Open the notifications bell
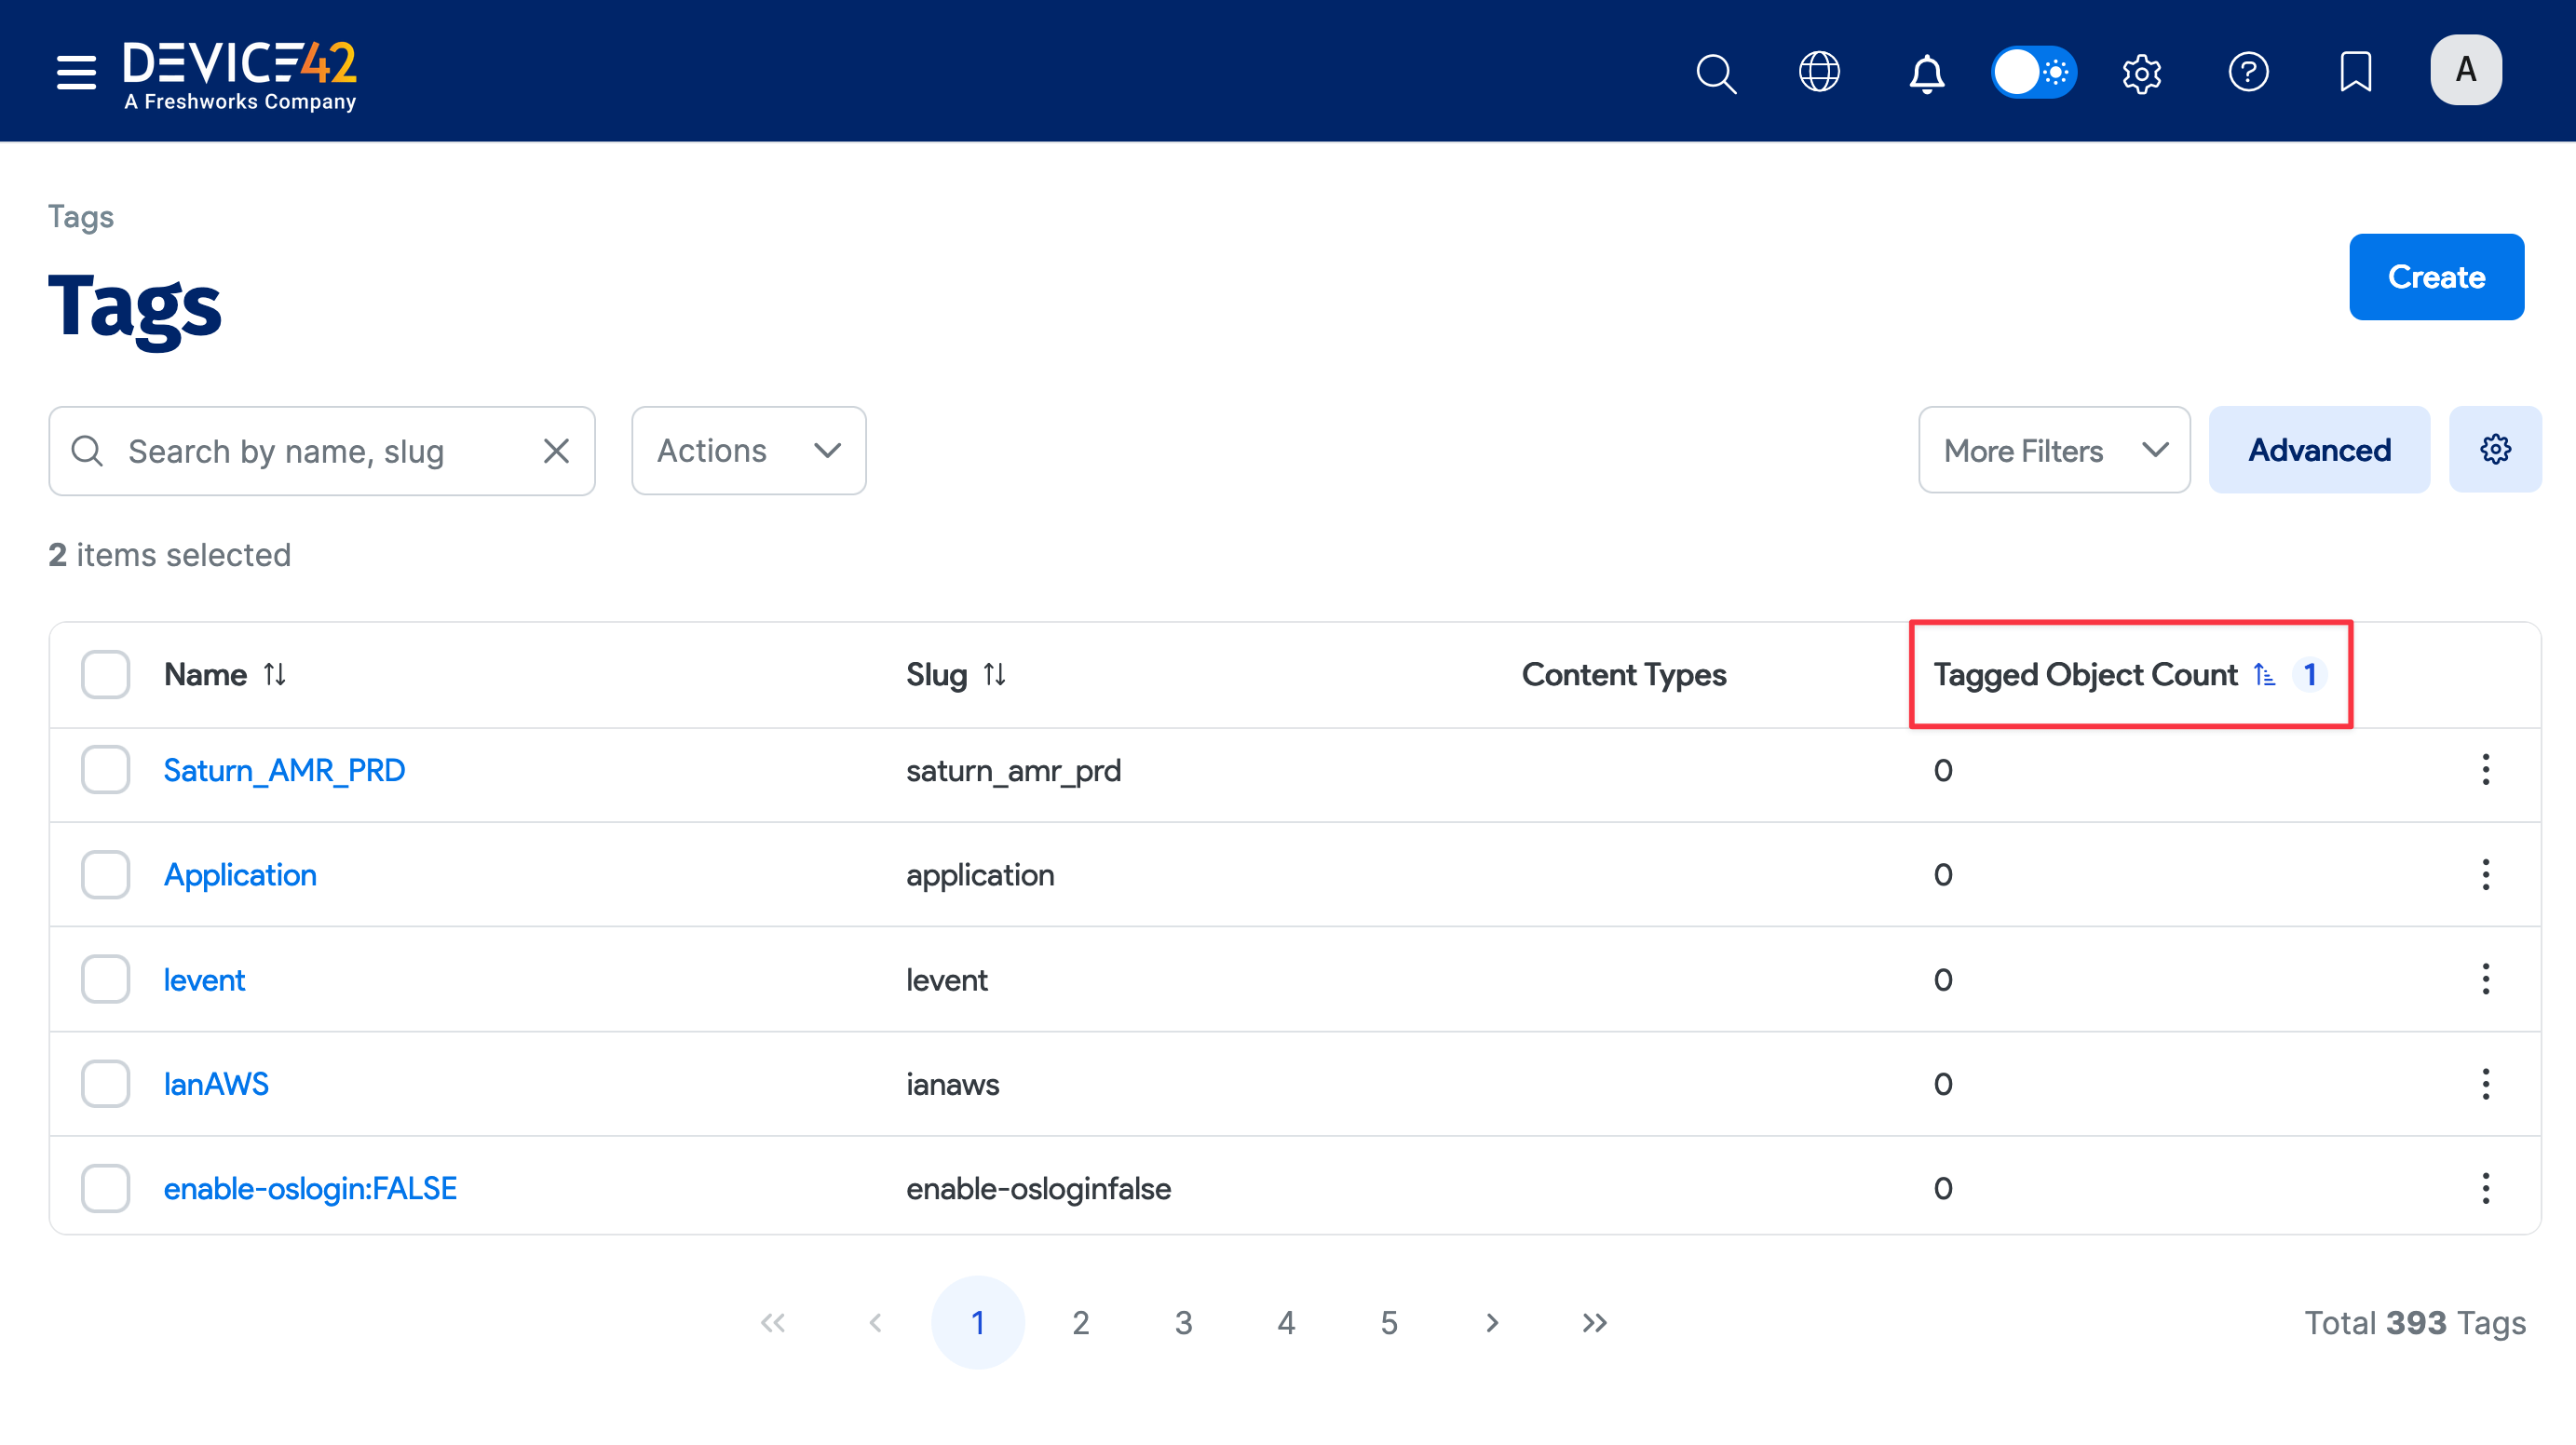Screen dimensions: 2576x1445 coord(1926,73)
